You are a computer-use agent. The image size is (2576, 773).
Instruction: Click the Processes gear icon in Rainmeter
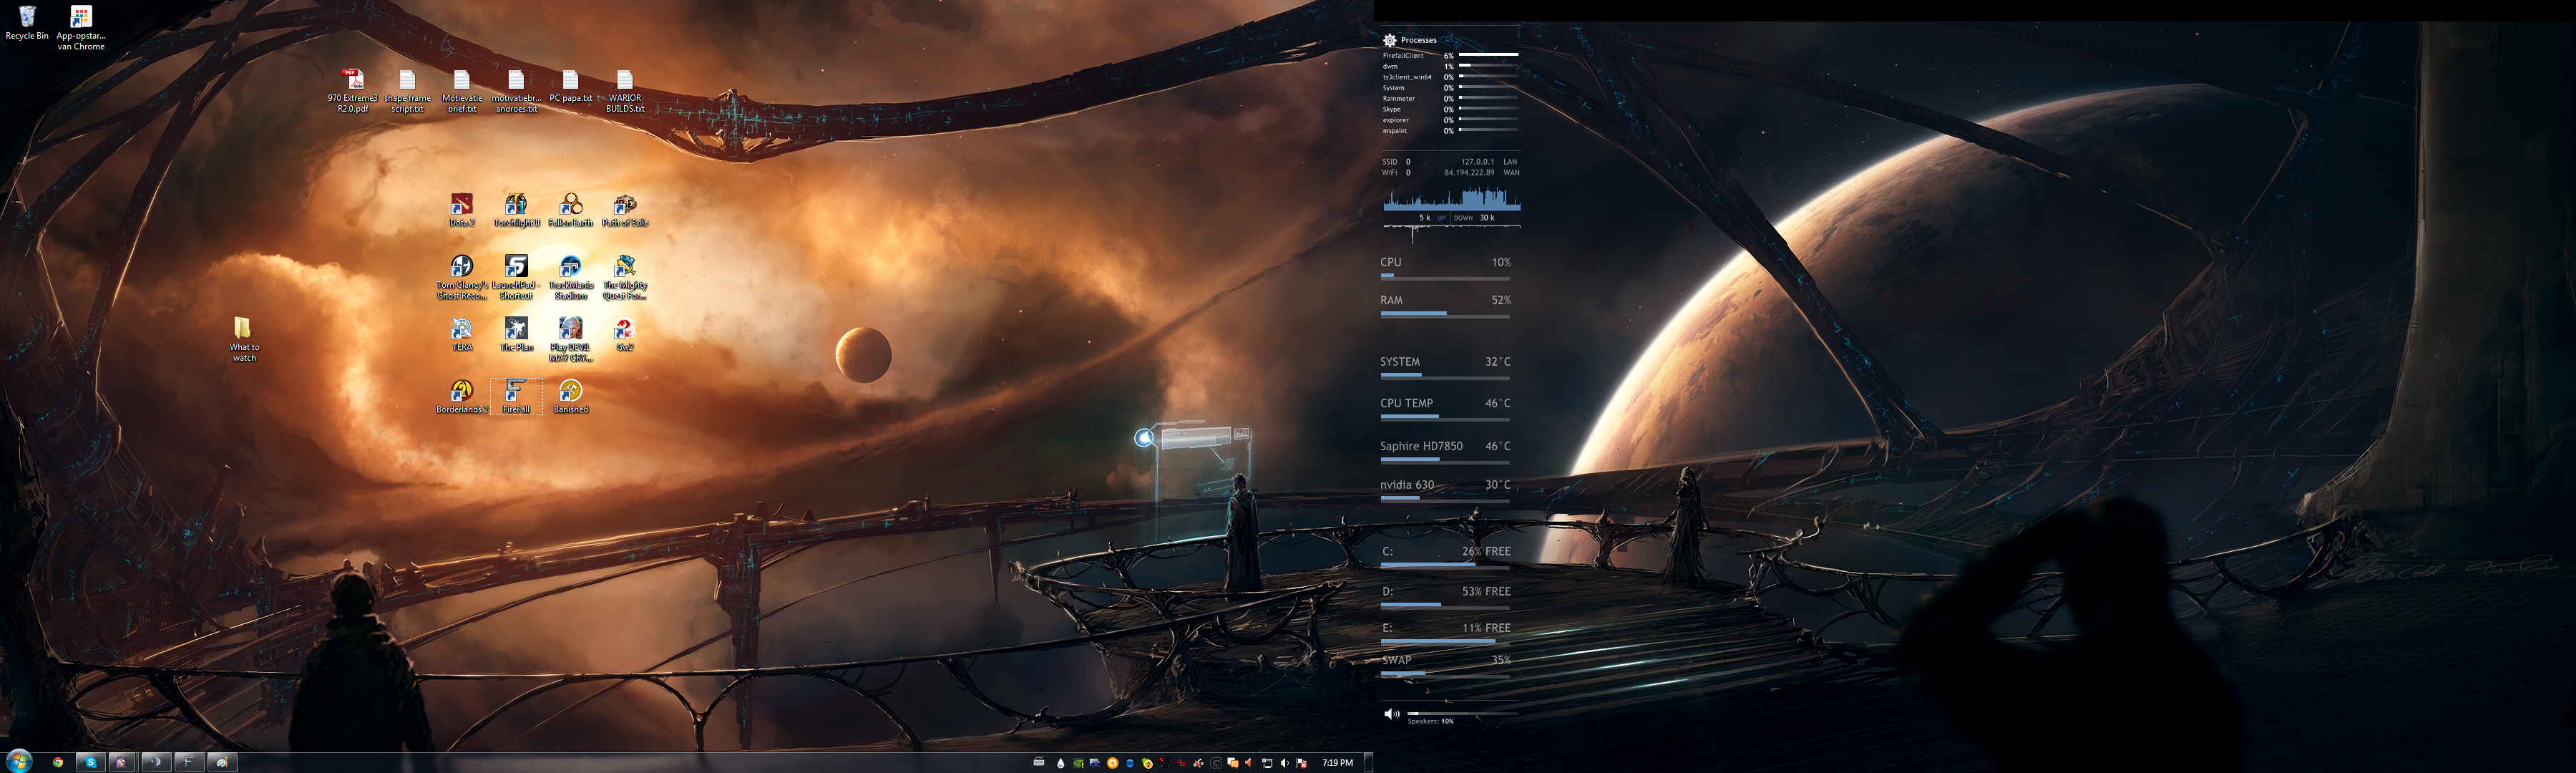[1389, 40]
